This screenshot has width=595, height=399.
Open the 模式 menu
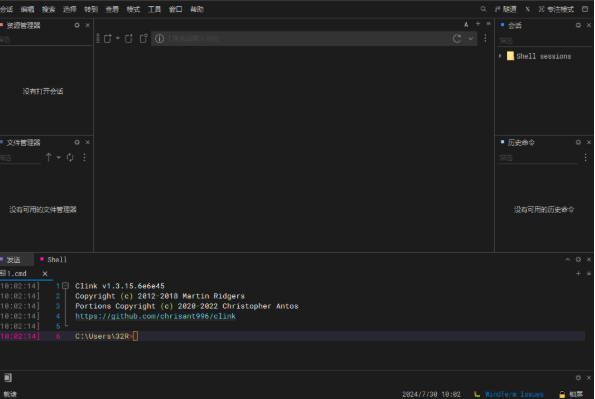point(133,9)
